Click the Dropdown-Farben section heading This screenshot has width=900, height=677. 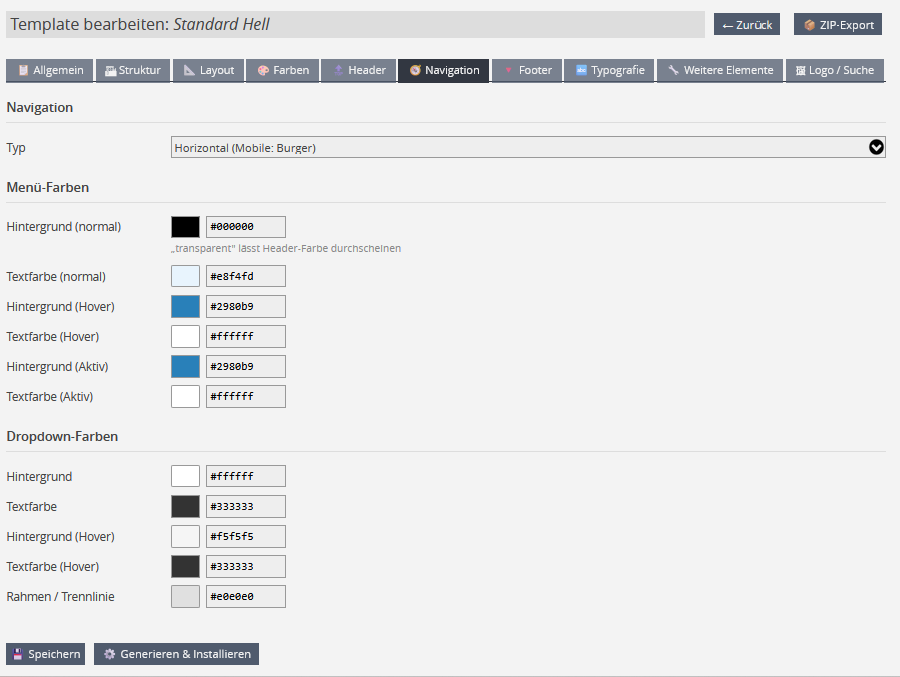(x=62, y=436)
